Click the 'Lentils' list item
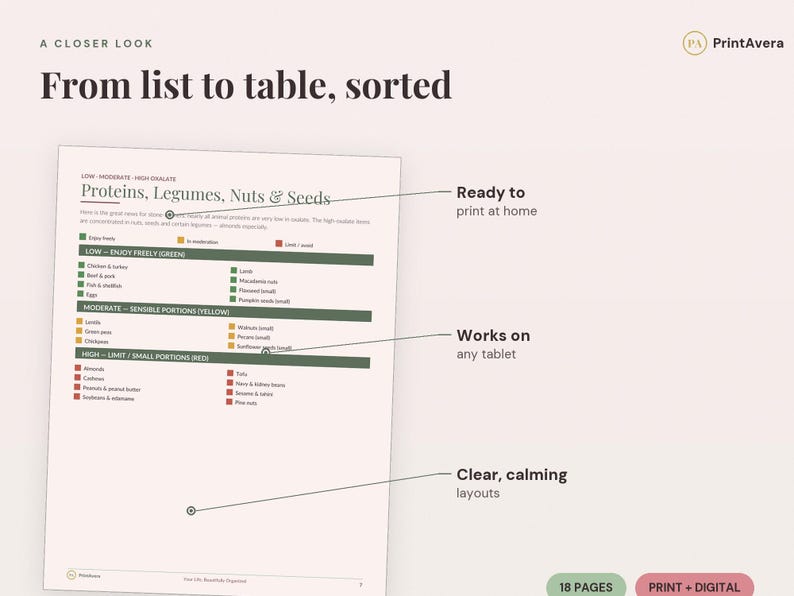Image resolution: width=794 pixels, height=596 pixels. click(89, 322)
